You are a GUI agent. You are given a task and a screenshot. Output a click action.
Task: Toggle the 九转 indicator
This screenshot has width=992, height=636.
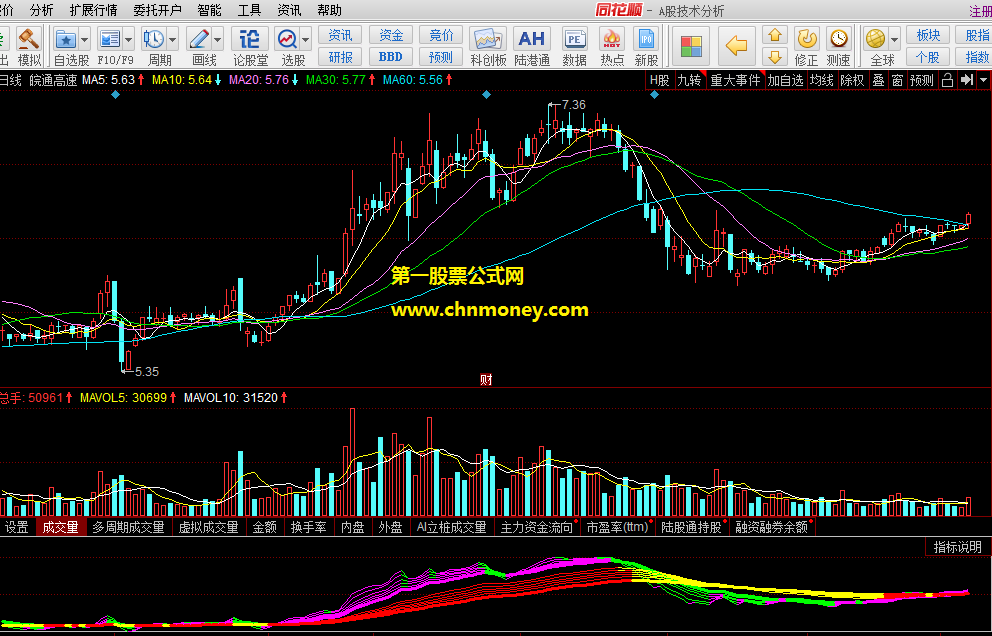[x=689, y=80]
